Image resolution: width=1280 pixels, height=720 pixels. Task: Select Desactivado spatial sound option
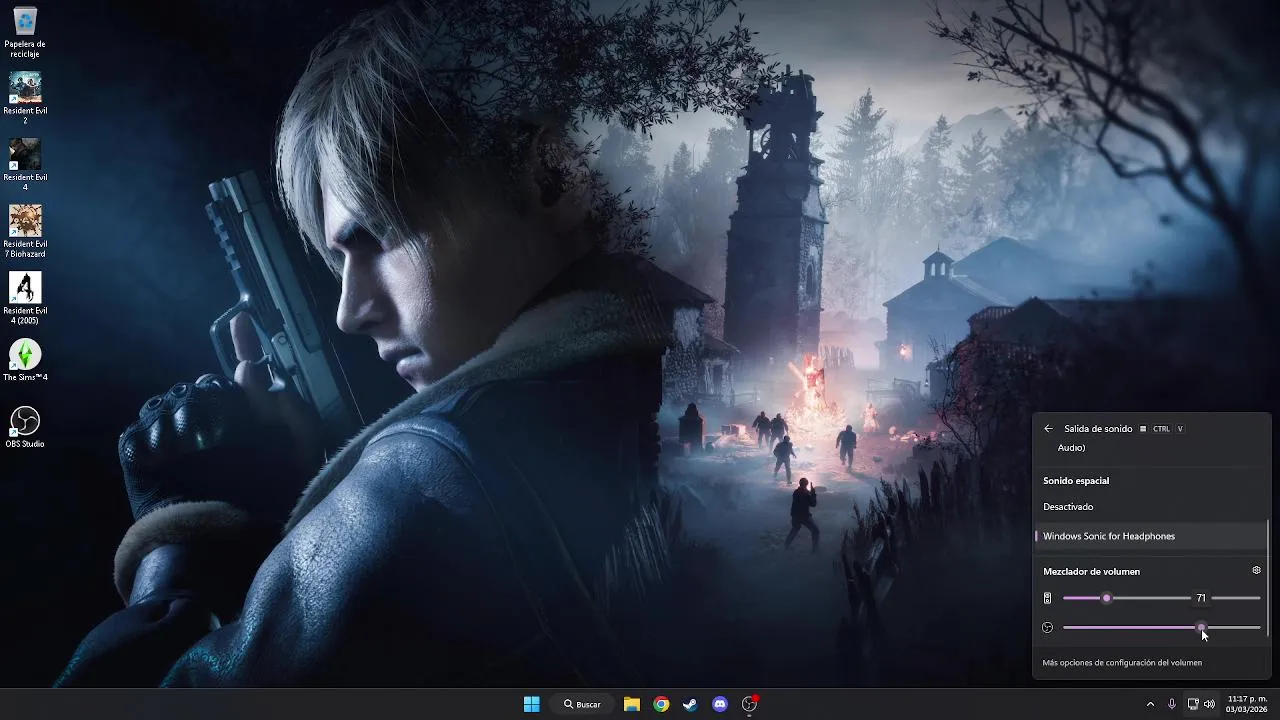point(1150,507)
